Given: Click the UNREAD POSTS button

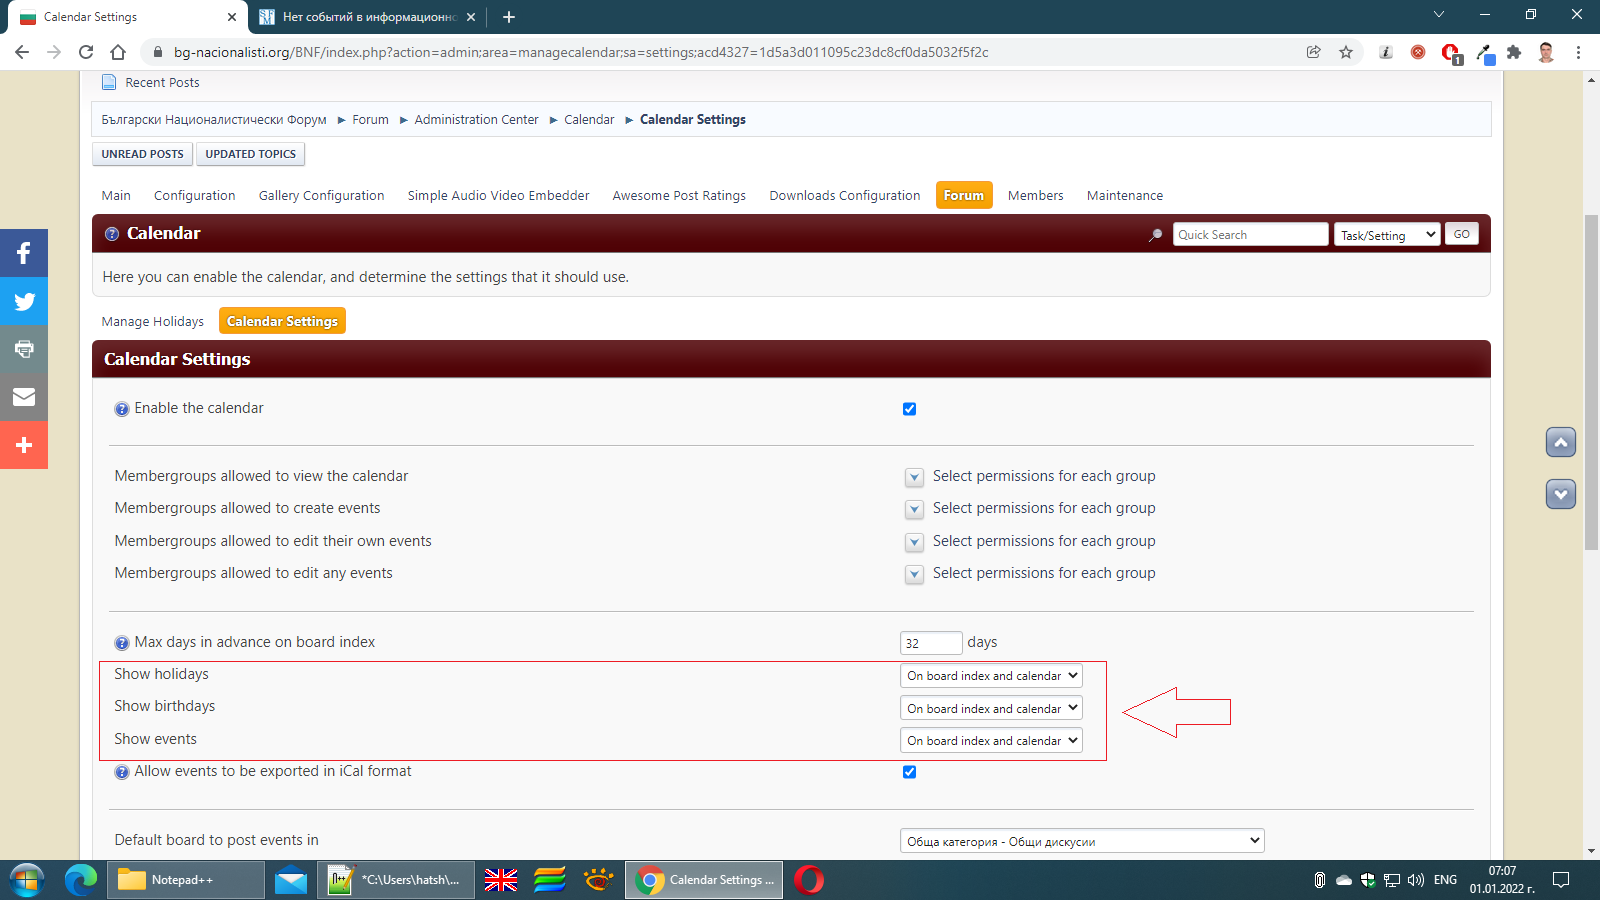Looking at the screenshot, I should [143, 154].
